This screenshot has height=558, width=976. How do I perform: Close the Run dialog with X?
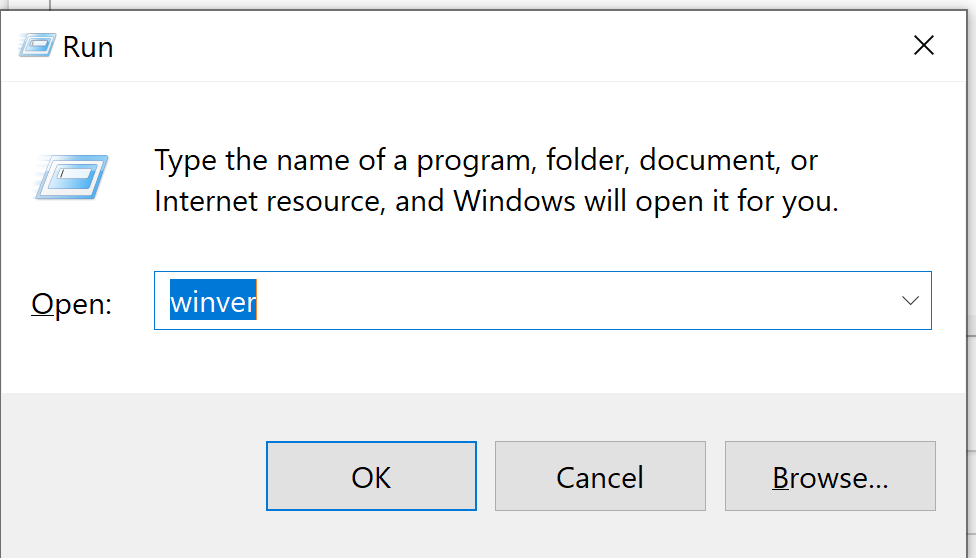click(923, 45)
